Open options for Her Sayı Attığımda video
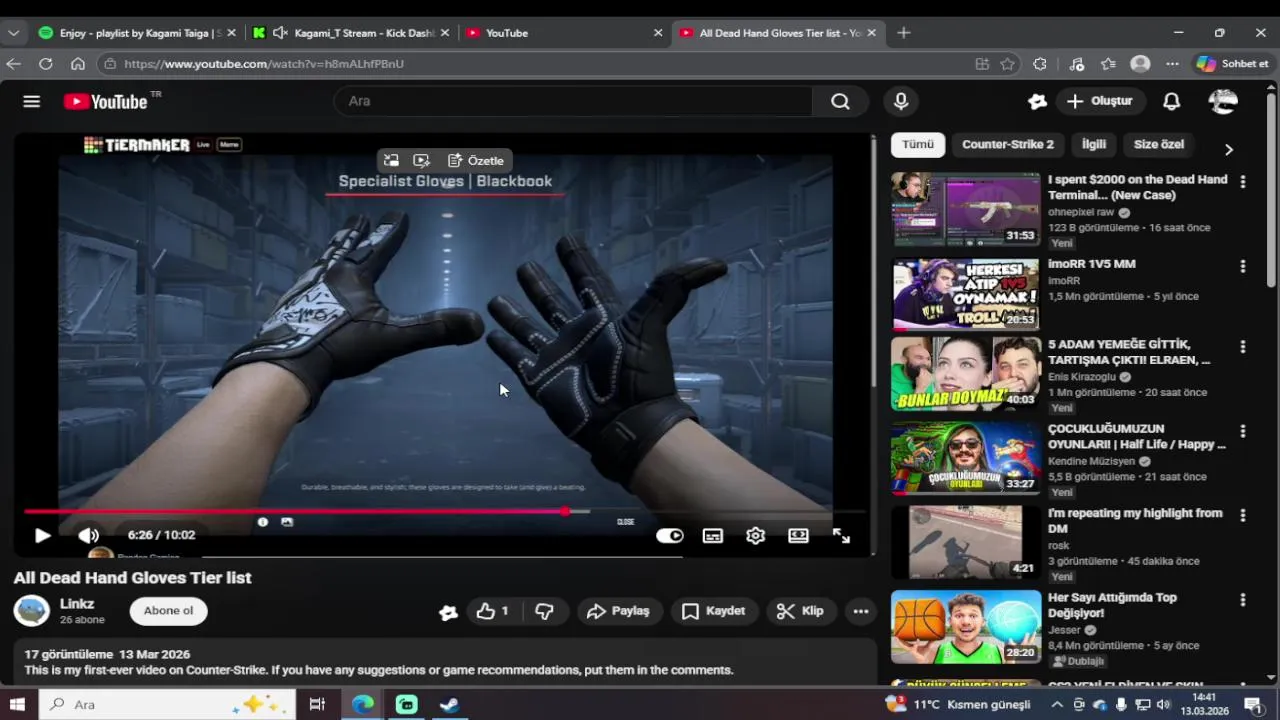The height and width of the screenshot is (720, 1280). point(1242,600)
